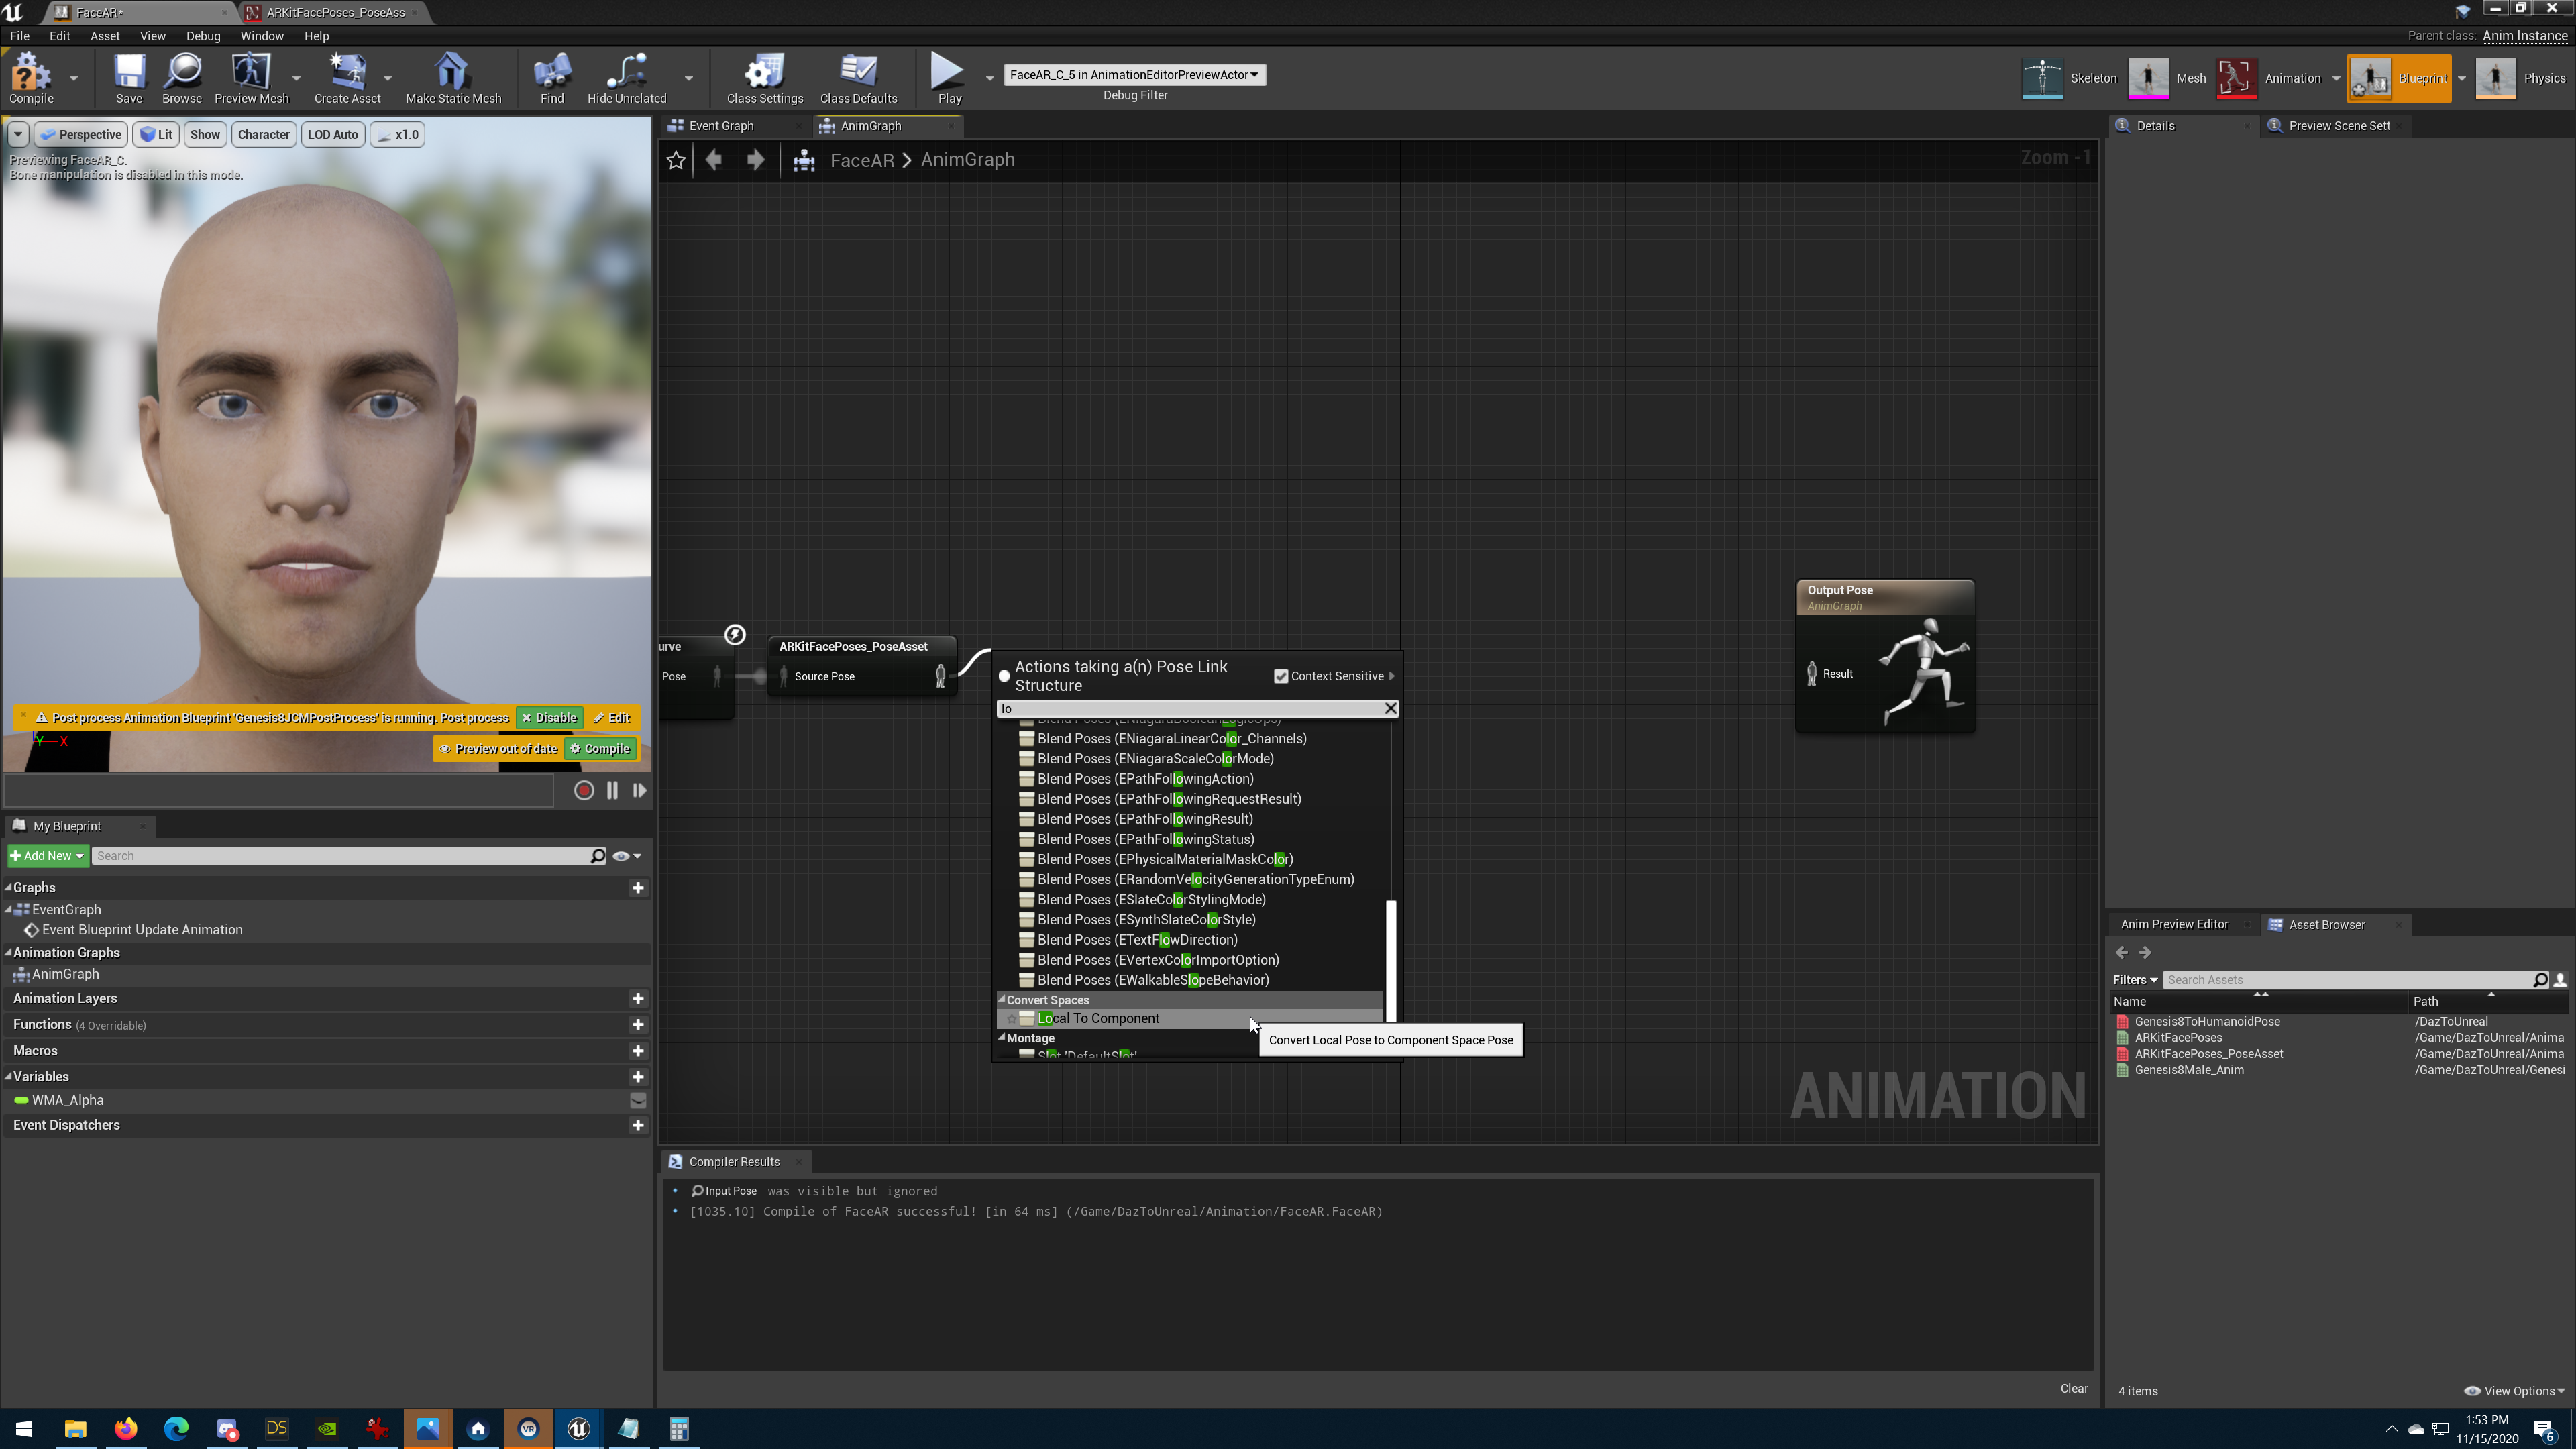
Task: Toggle WMA_Alpha variable visibility icon
Action: (638, 1101)
